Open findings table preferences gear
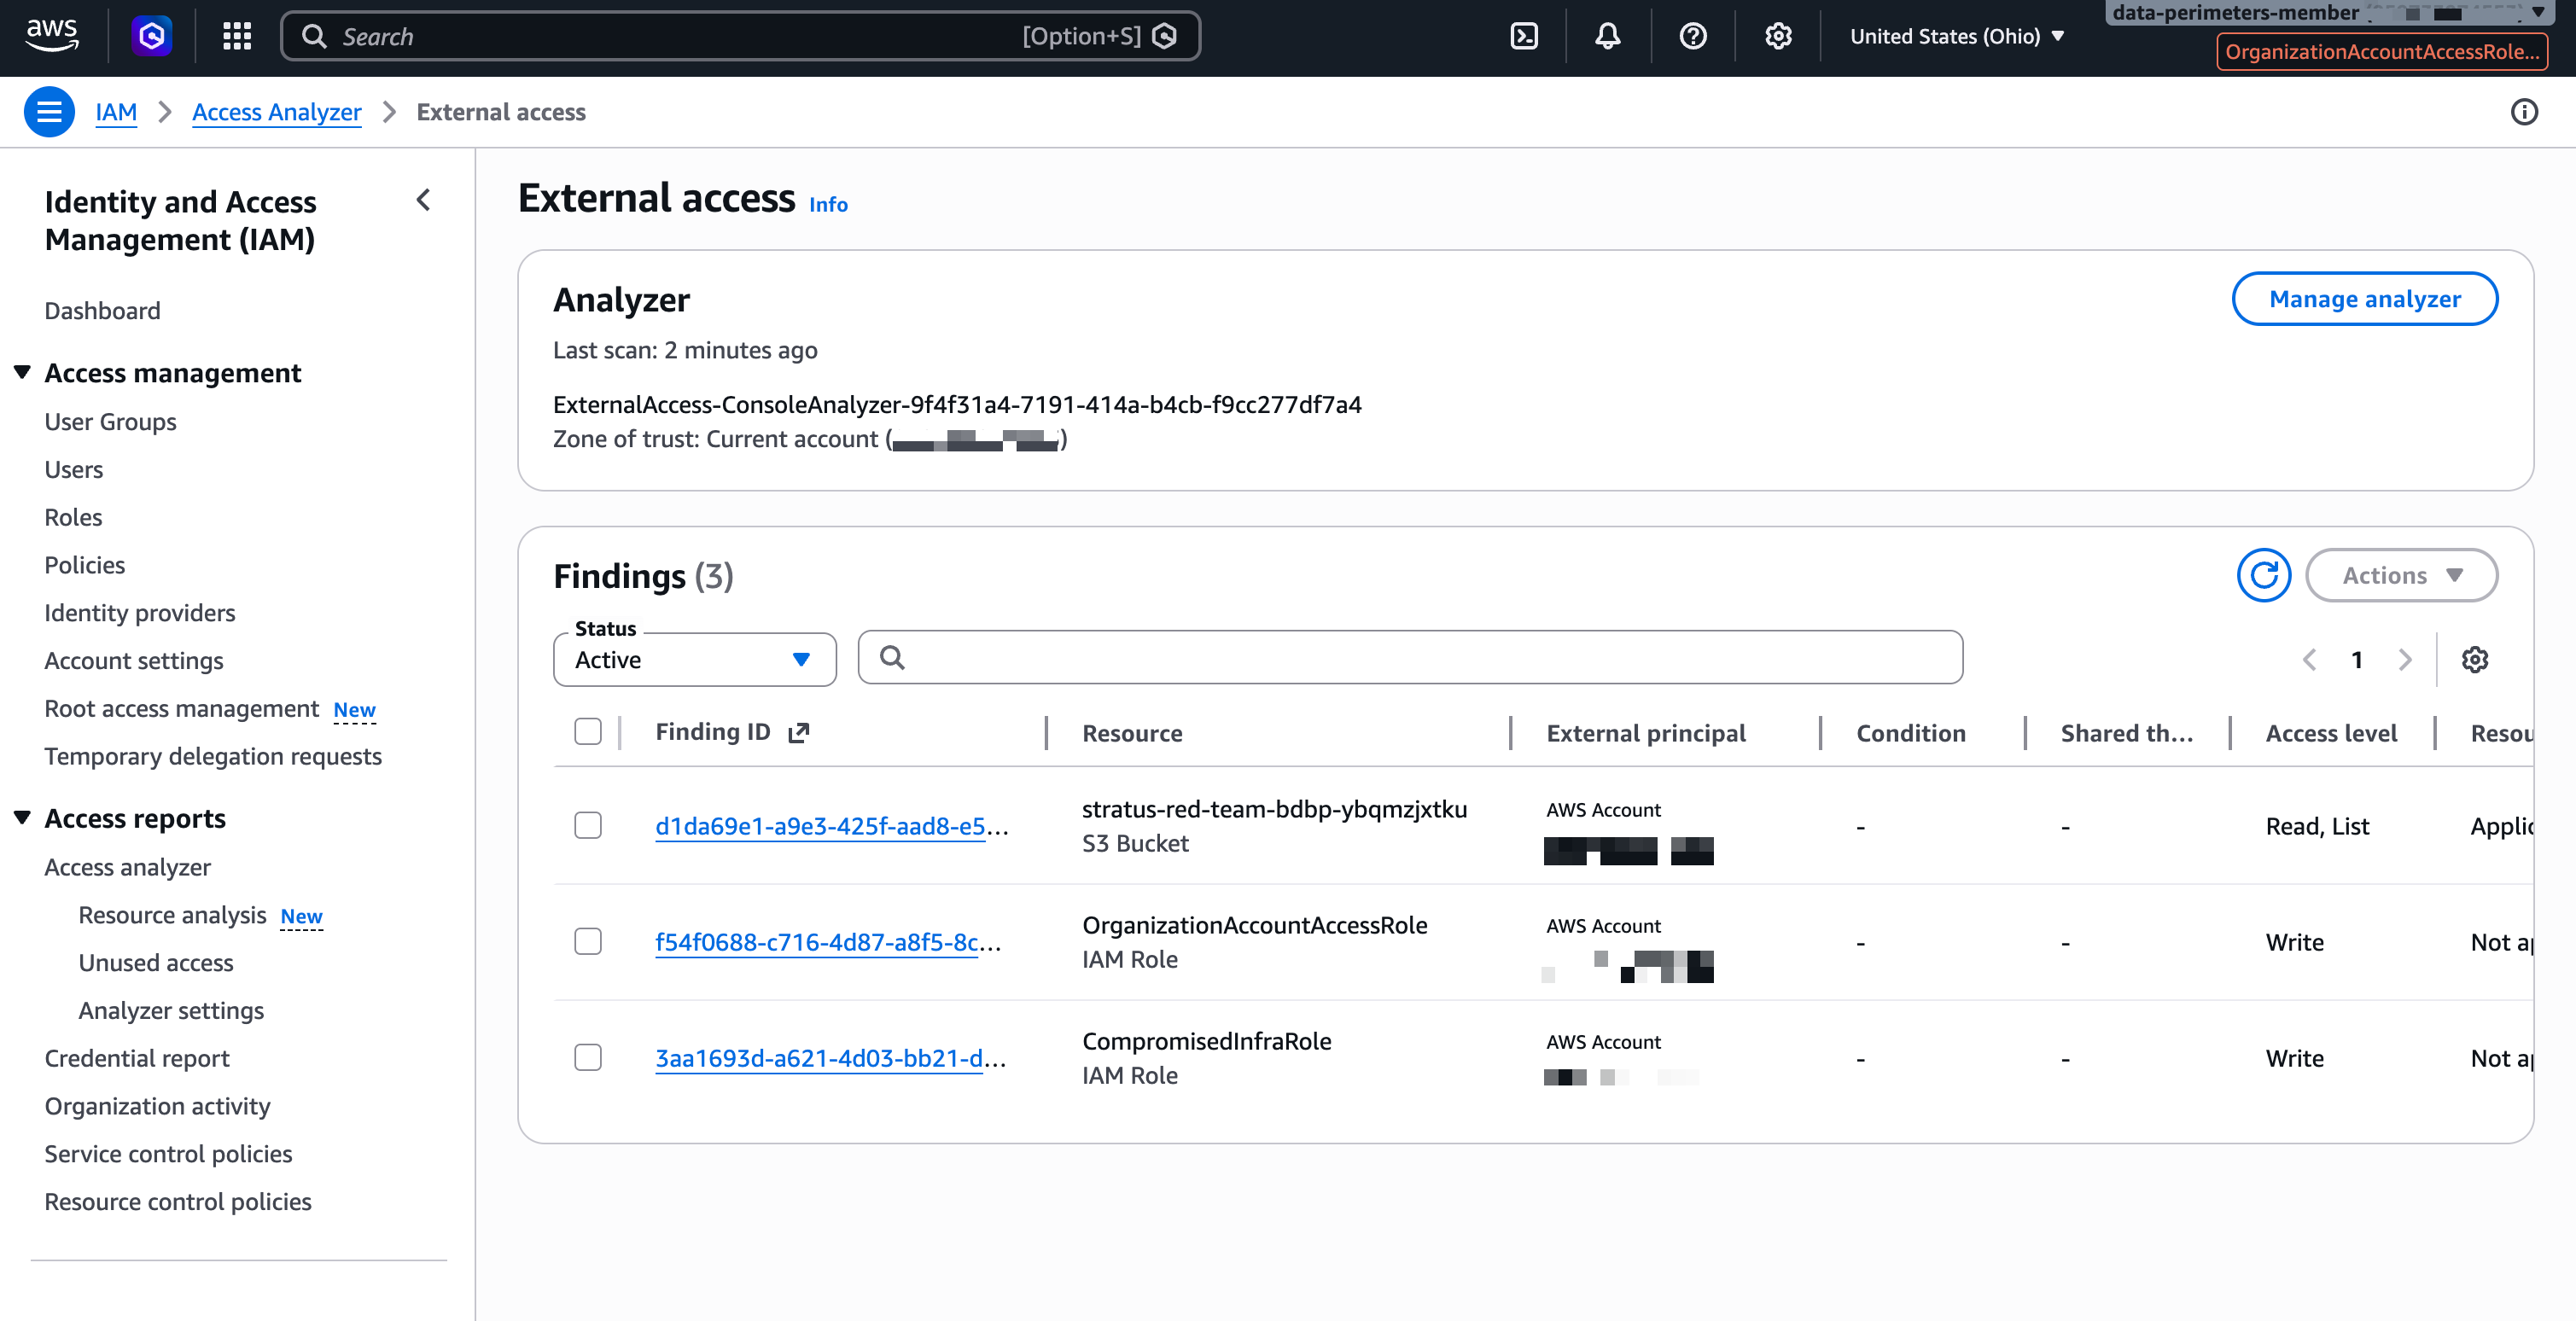 pos(2475,659)
